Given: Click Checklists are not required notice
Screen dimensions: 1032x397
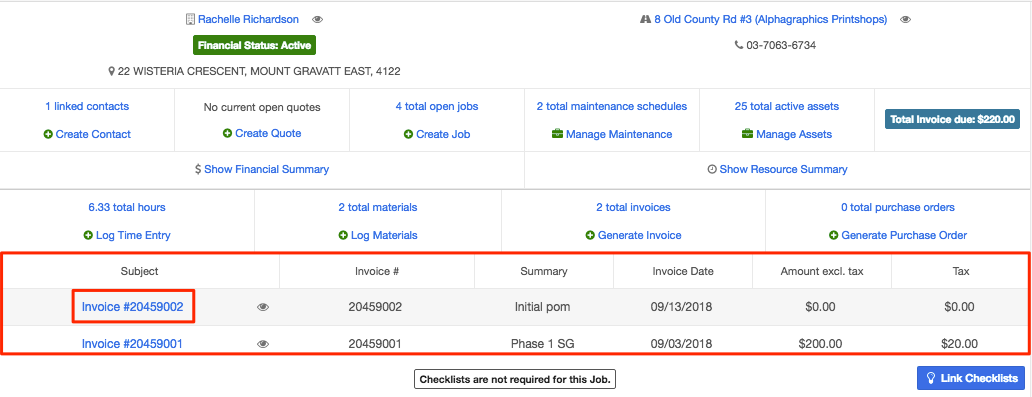Looking at the screenshot, I should pyautogui.click(x=515, y=379).
